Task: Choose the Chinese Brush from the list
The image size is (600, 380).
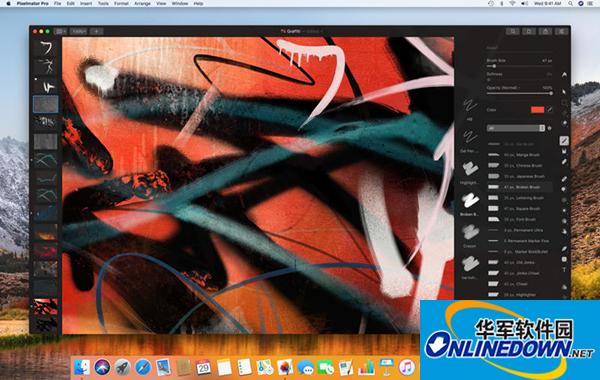Action: click(520, 165)
